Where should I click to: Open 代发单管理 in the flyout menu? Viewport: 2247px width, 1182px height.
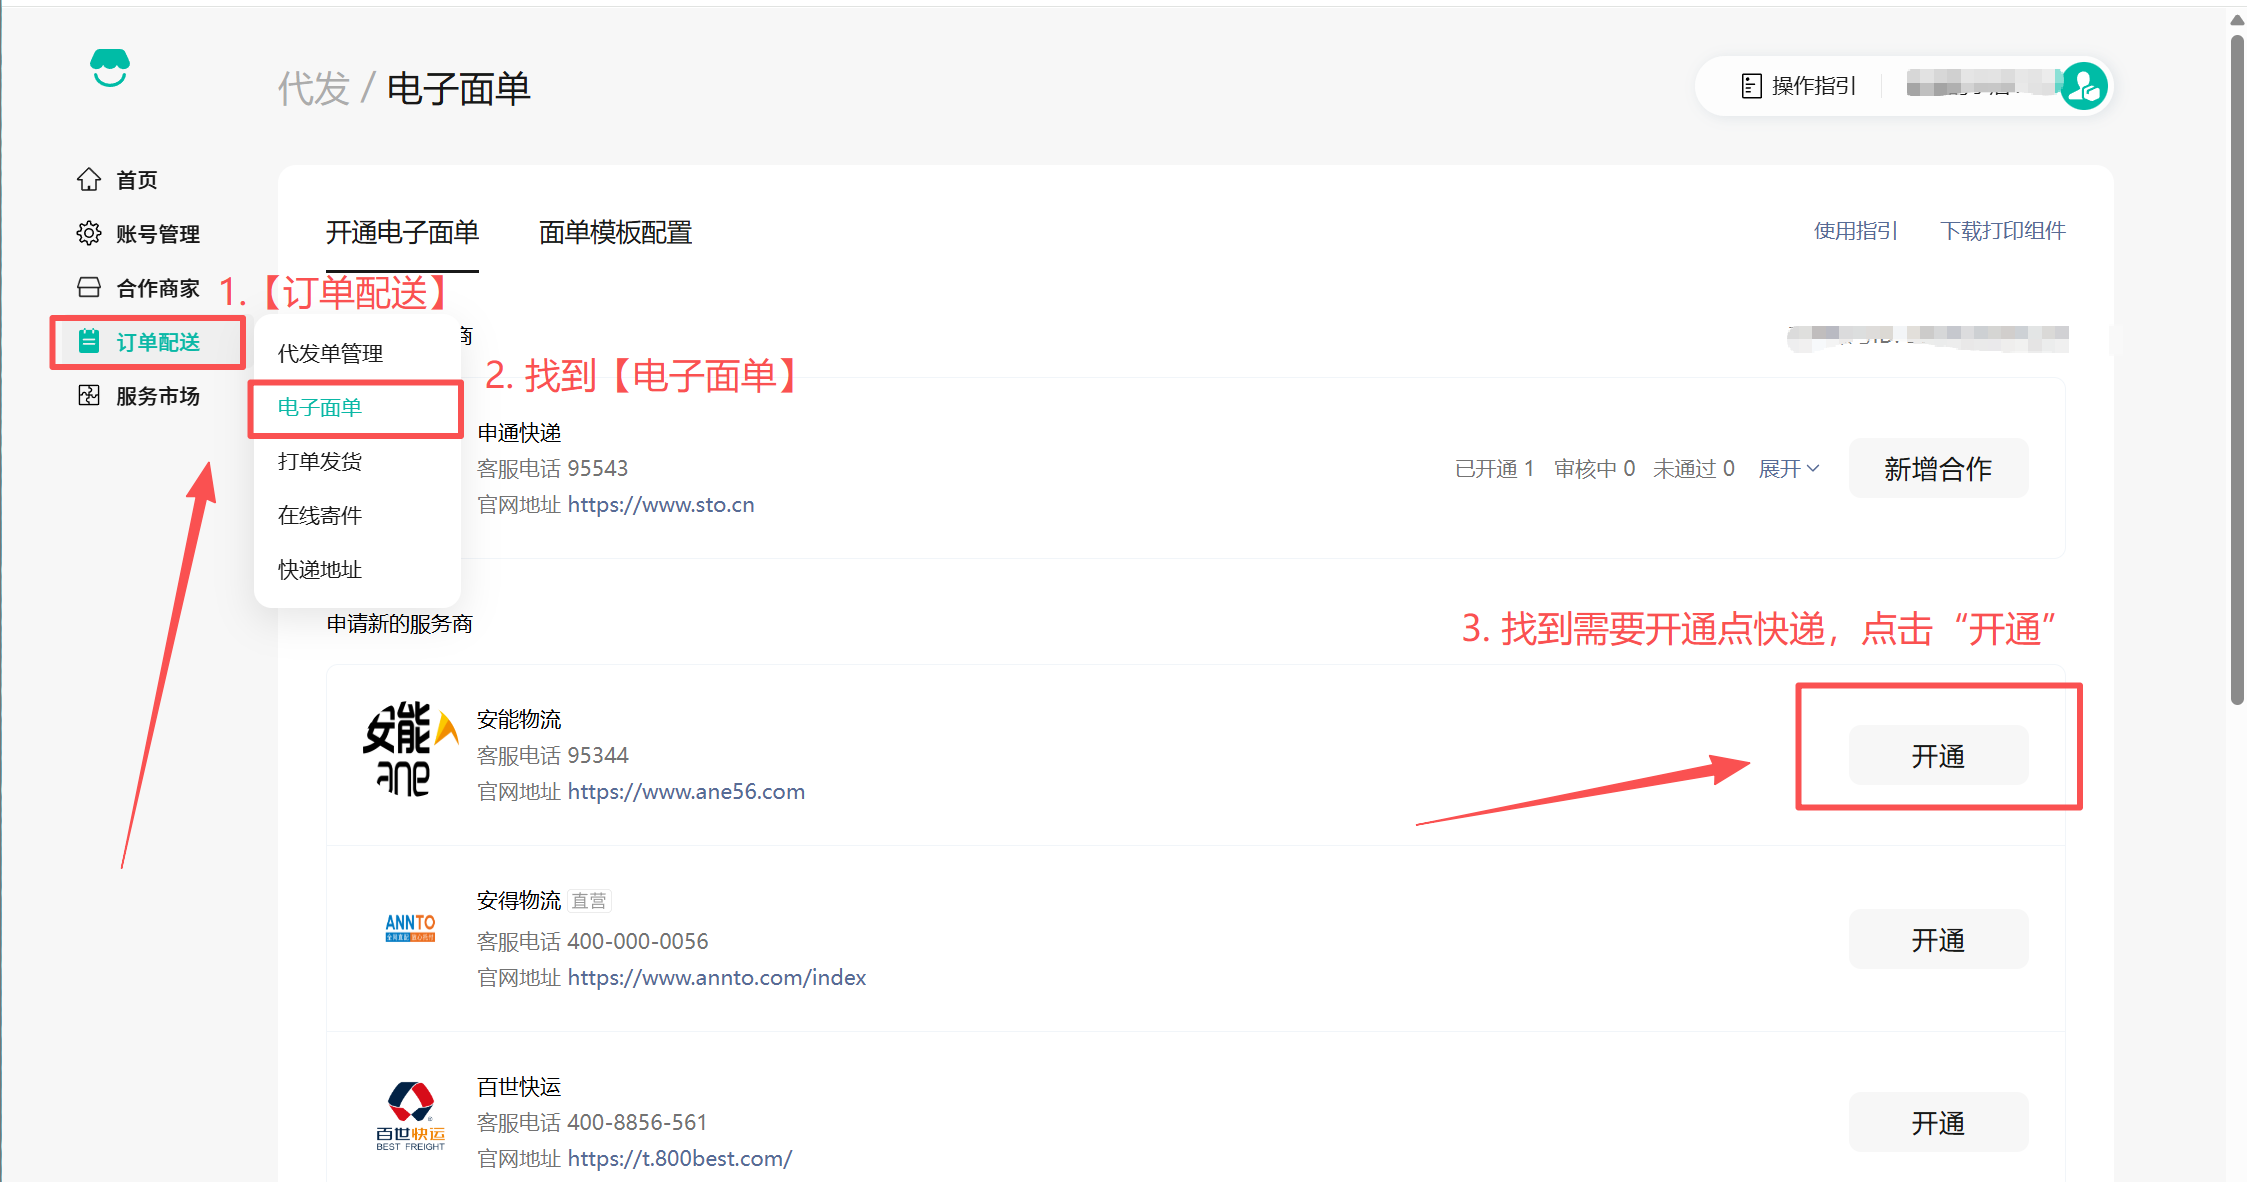point(330,353)
